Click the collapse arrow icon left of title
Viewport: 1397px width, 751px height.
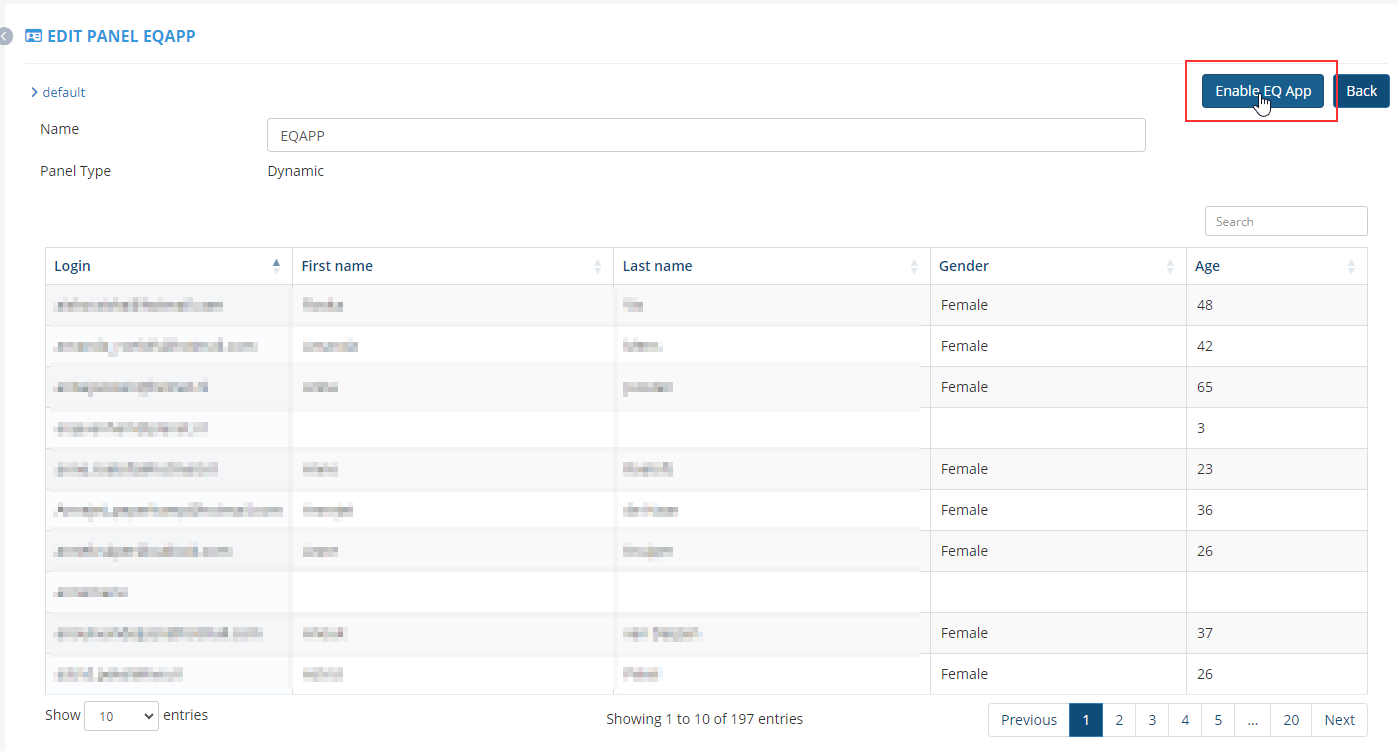pyautogui.click(x=5, y=37)
